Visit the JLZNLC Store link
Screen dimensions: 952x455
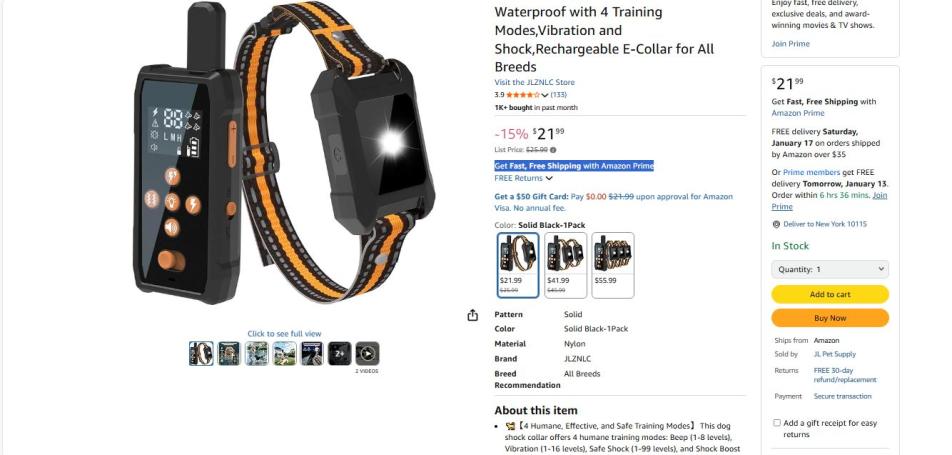534,83
